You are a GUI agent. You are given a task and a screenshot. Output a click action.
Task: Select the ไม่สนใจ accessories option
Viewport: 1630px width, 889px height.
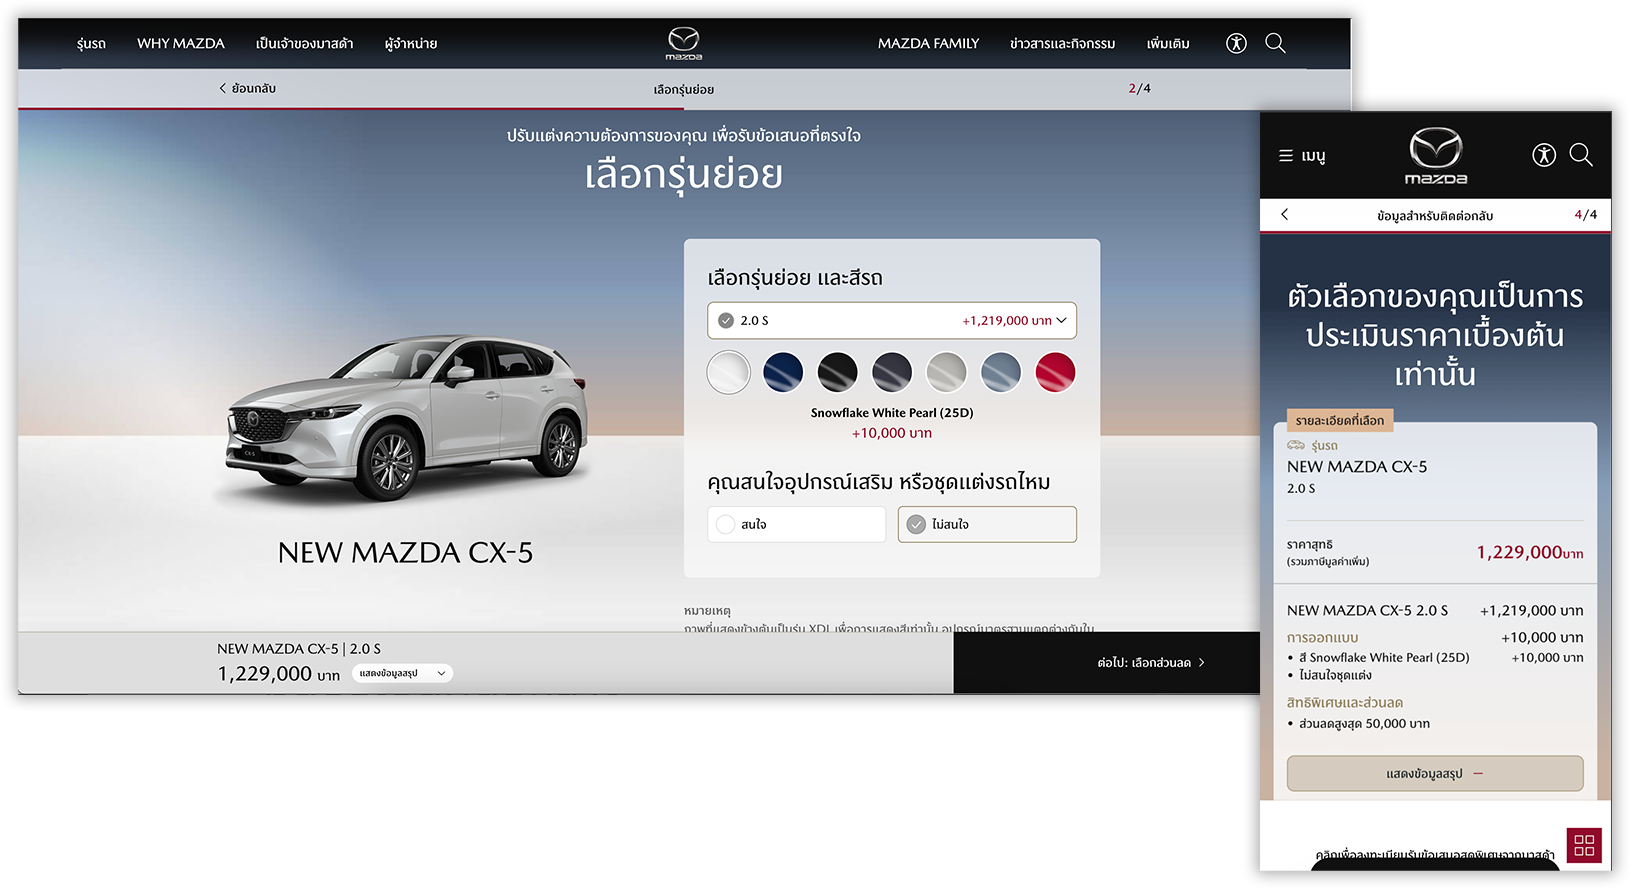click(986, 524)
